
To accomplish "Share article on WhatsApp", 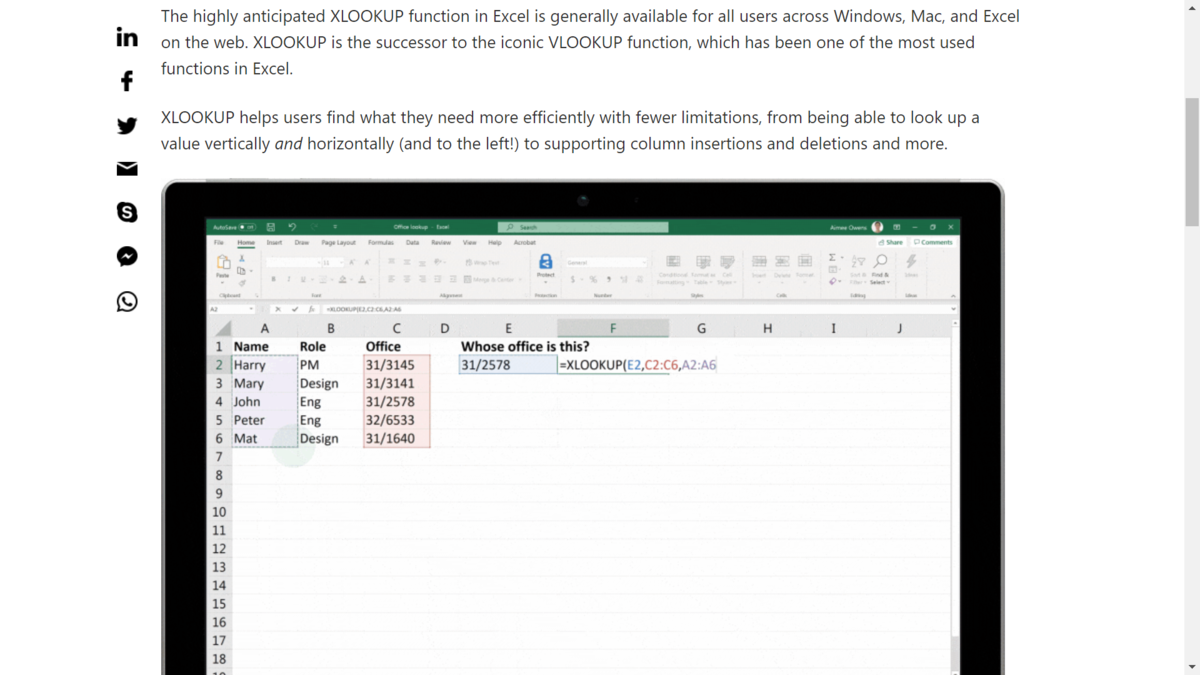I will tap(127, 301).
